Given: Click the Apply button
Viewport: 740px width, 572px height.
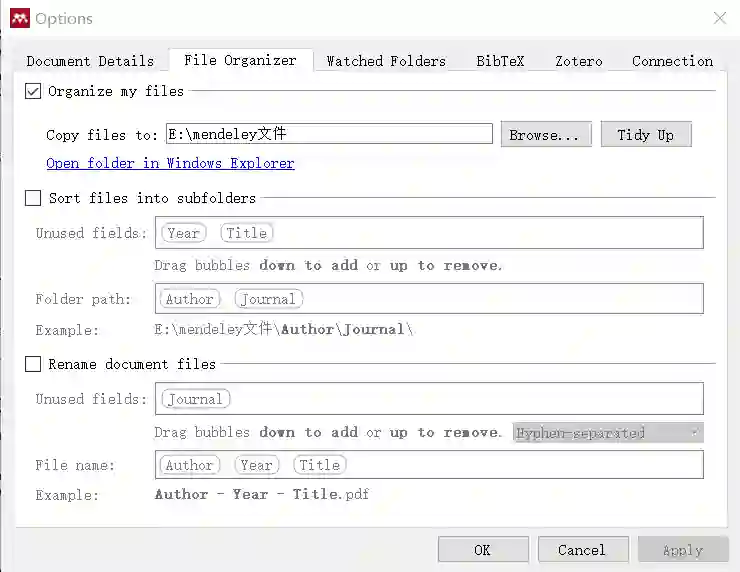Looking at the screenshot, I should tap(683, 550).
